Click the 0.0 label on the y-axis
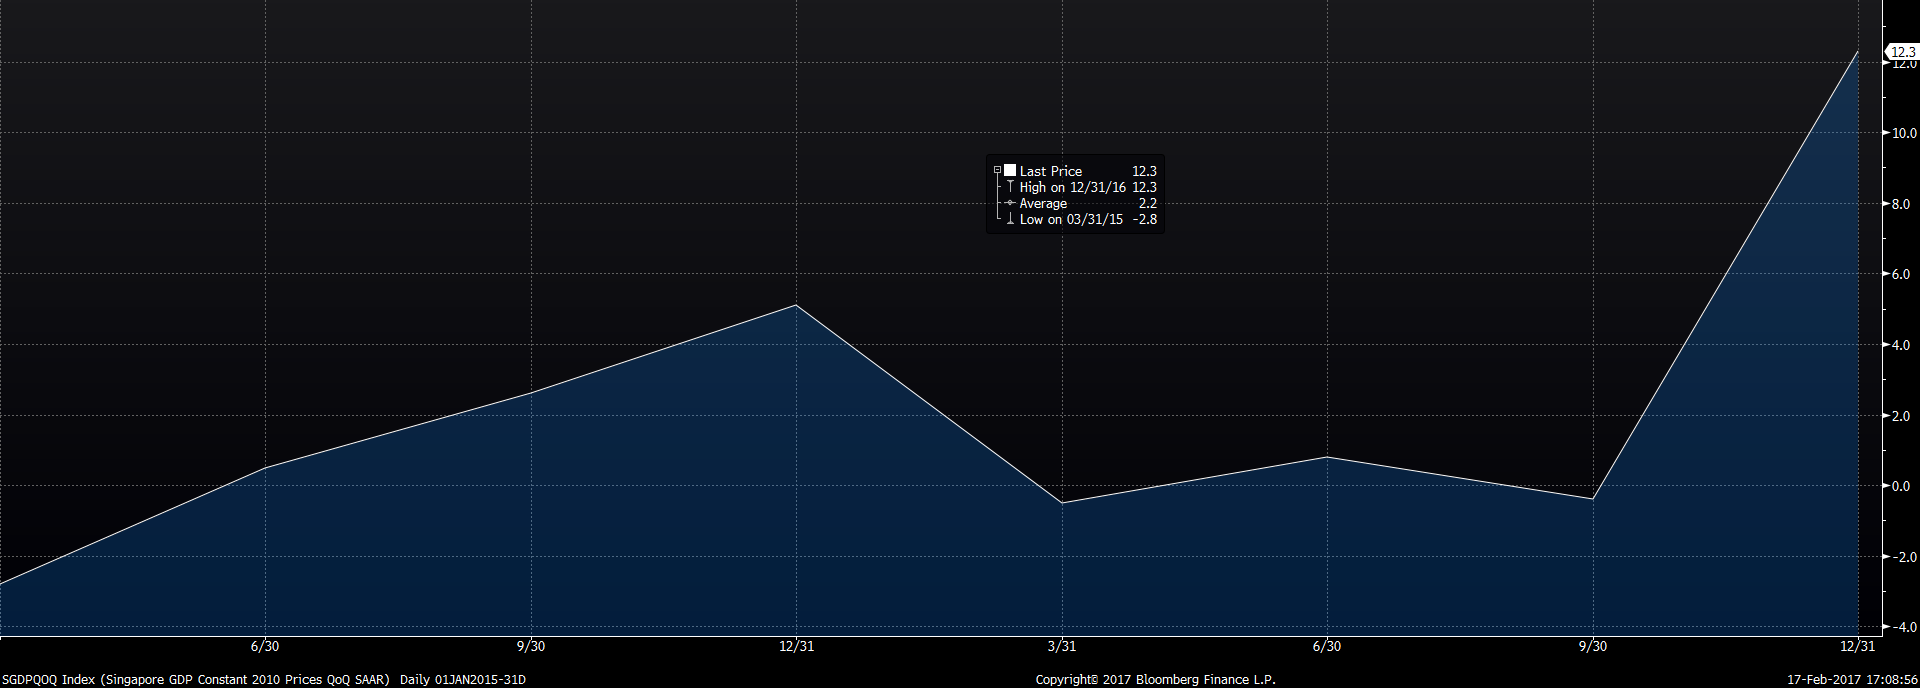 [x=1900, y=487]
